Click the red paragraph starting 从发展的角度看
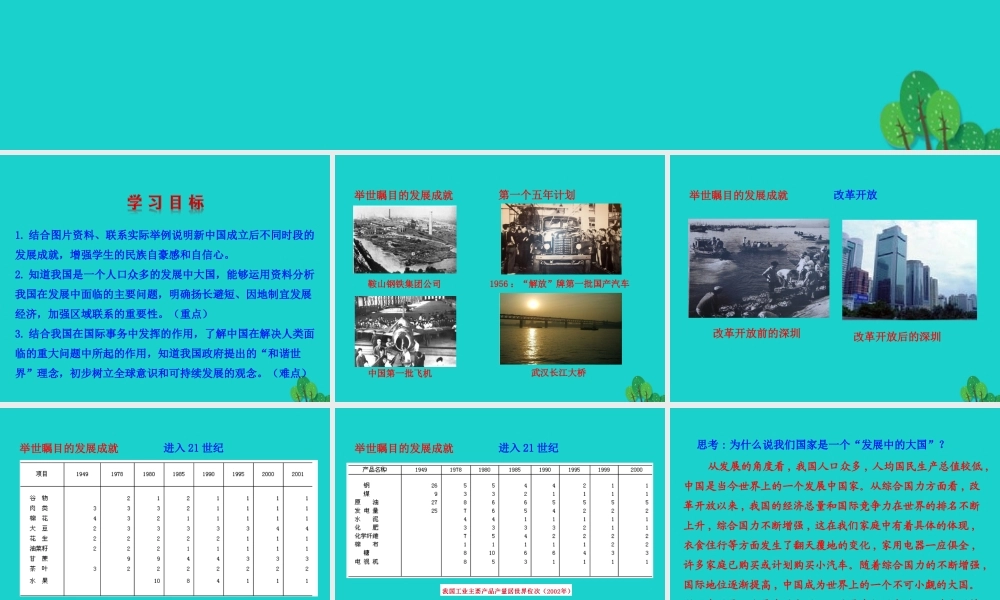This screenshot has width=1000, height=600. tap(835, 529)
